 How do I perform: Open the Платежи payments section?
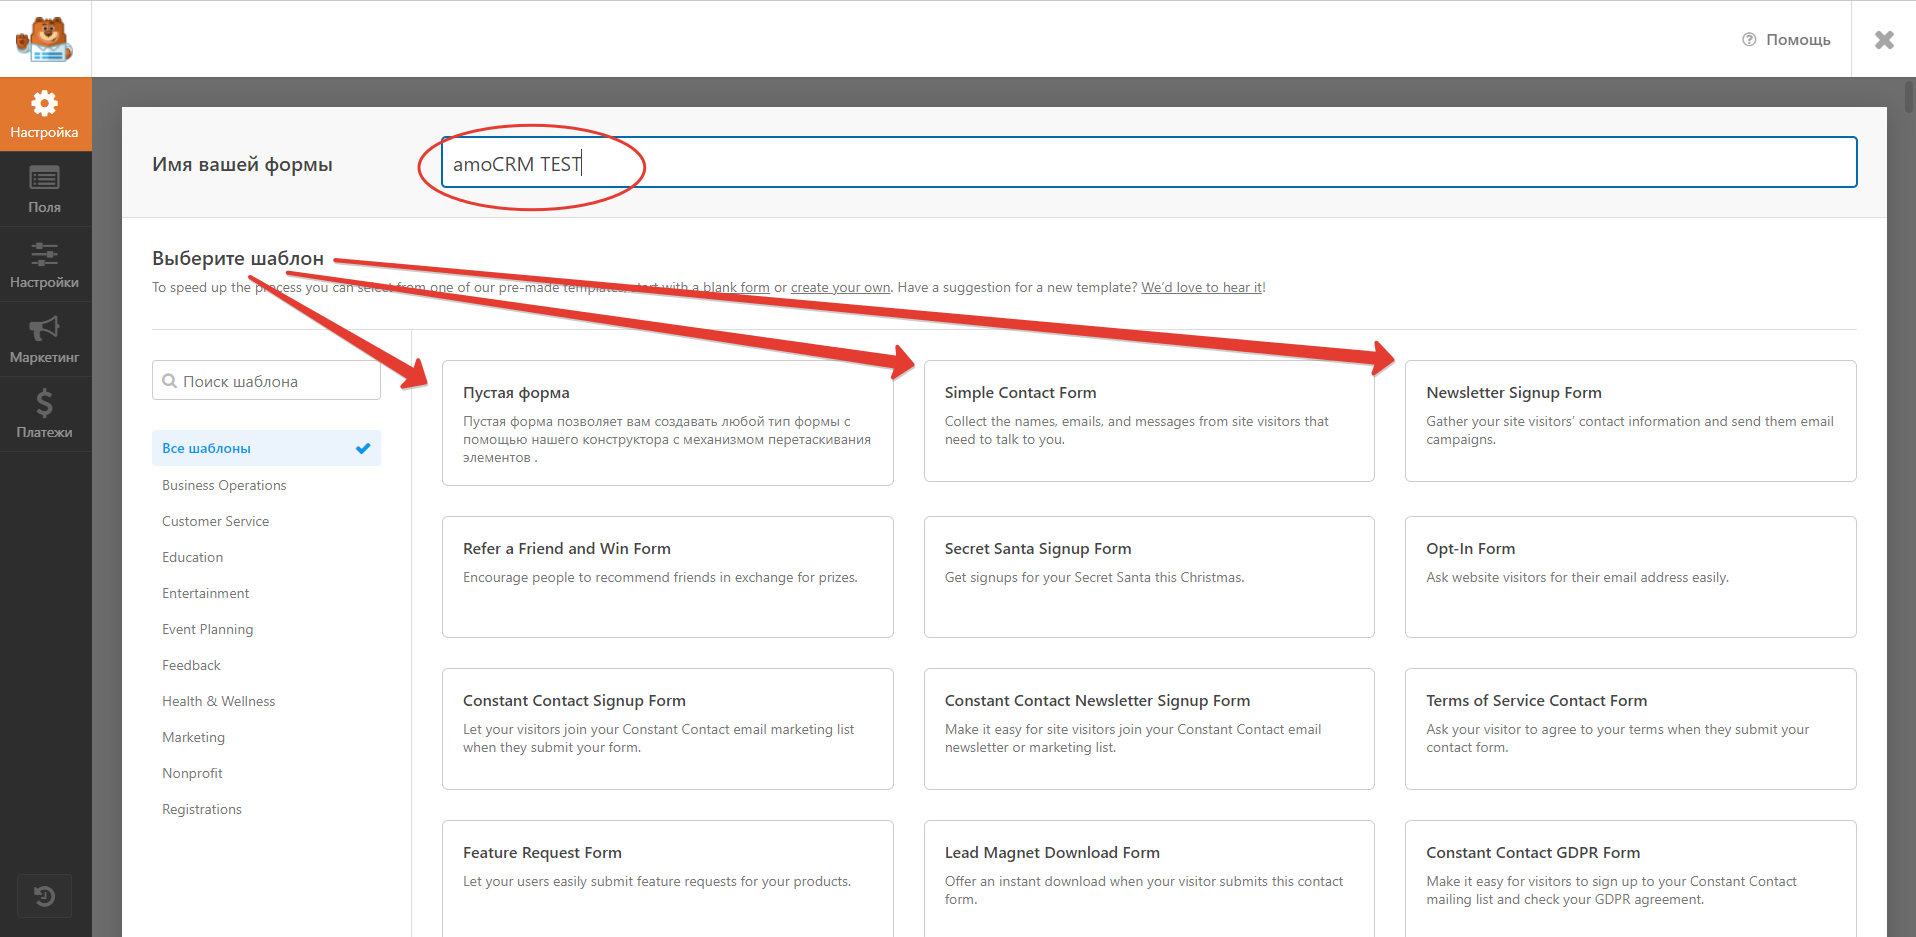coord(45,413)
